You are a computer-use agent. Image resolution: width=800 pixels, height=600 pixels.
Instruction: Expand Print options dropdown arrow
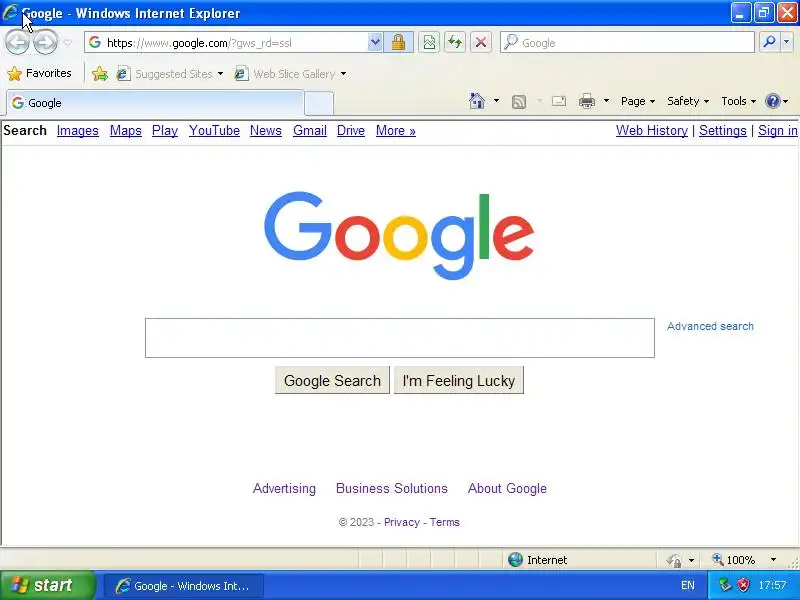[x=606, y=101]
